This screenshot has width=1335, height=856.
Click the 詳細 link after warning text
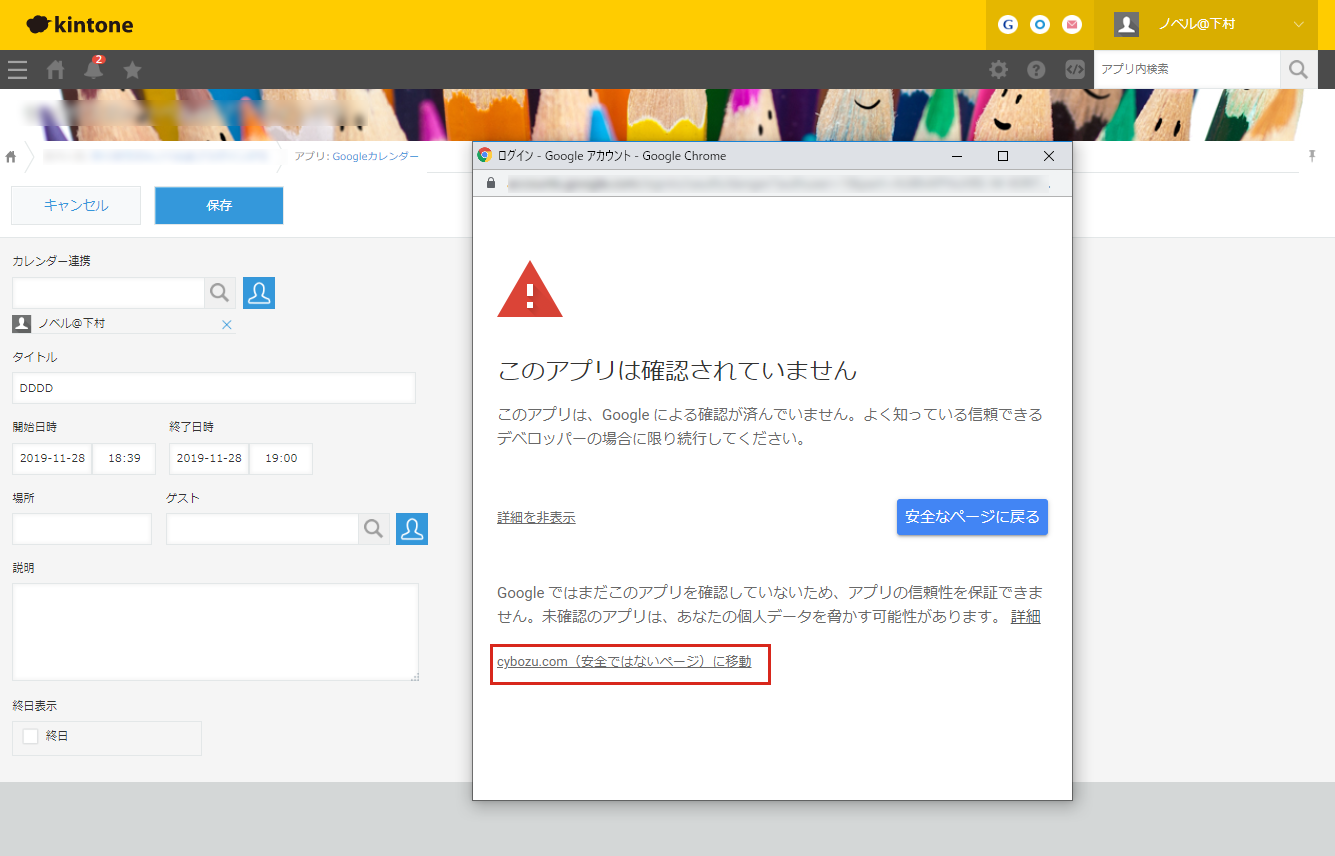click(x=1026, y=616)
